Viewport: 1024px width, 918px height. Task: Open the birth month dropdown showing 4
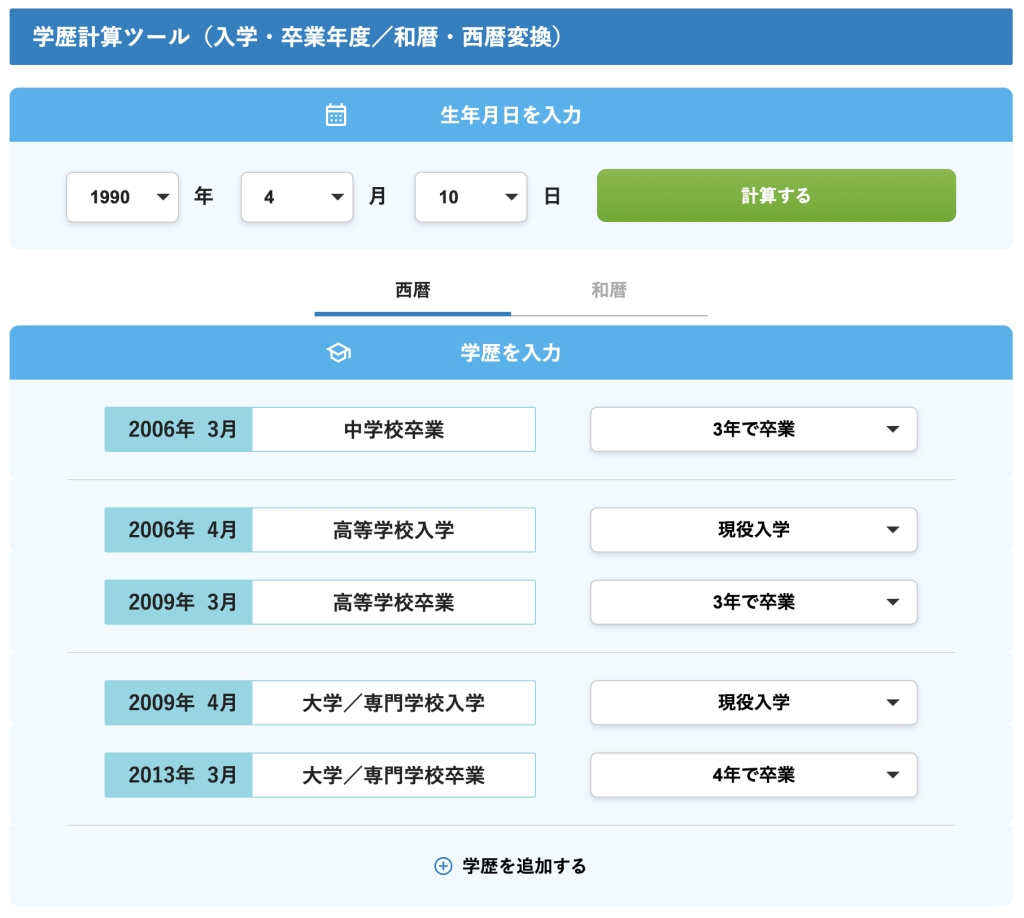coord(296,197)
